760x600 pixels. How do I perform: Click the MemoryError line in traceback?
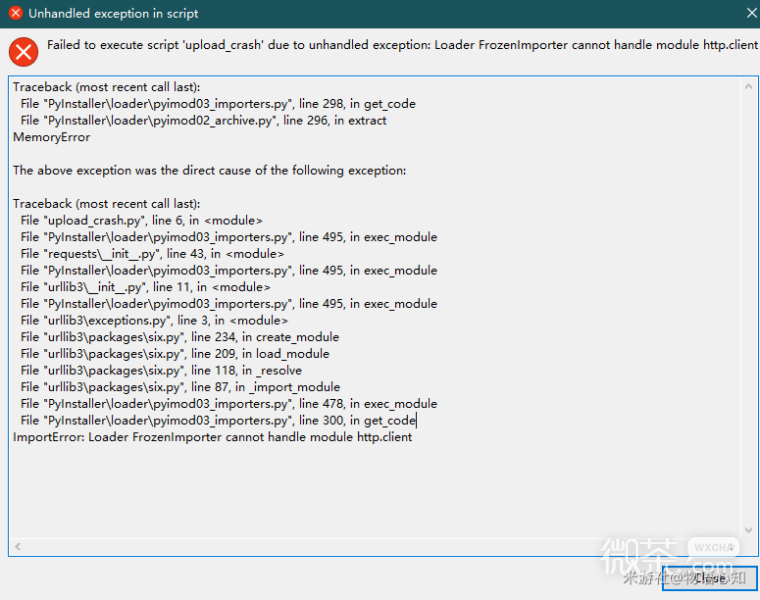pyautogui.click(x=51, y=137)
